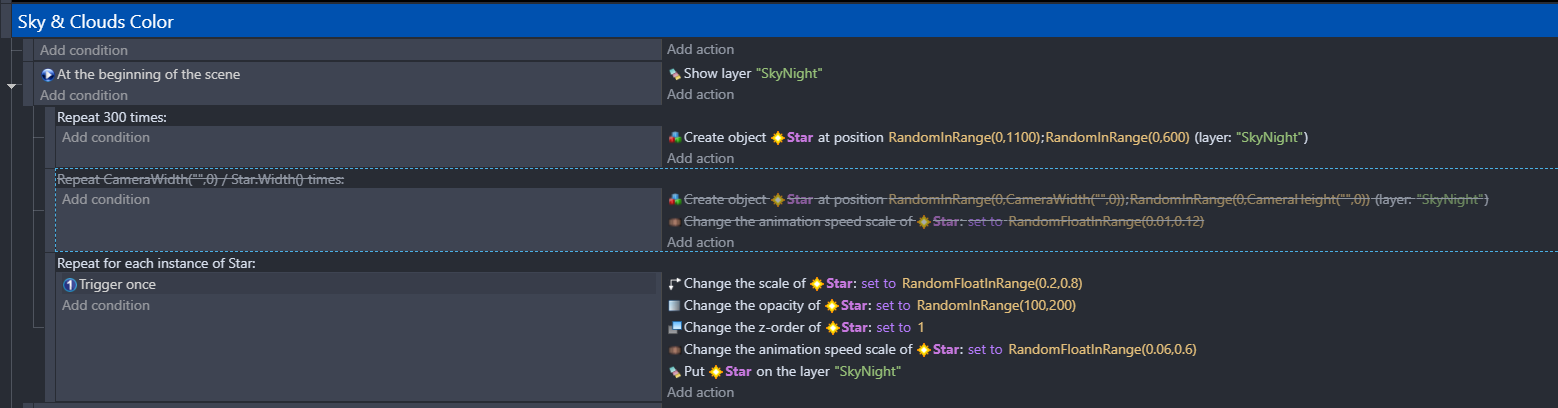Click 'Add action' below Show layer "SkyNight"
The image size is (1558, 408).
[x=700, y=95]
